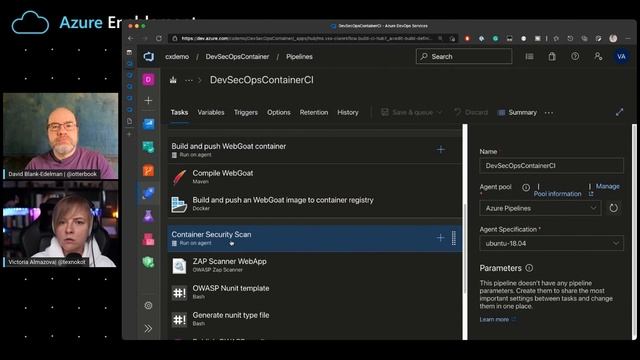
Task: Open Learn more link under Parameters
Action: tap(494, 319)
